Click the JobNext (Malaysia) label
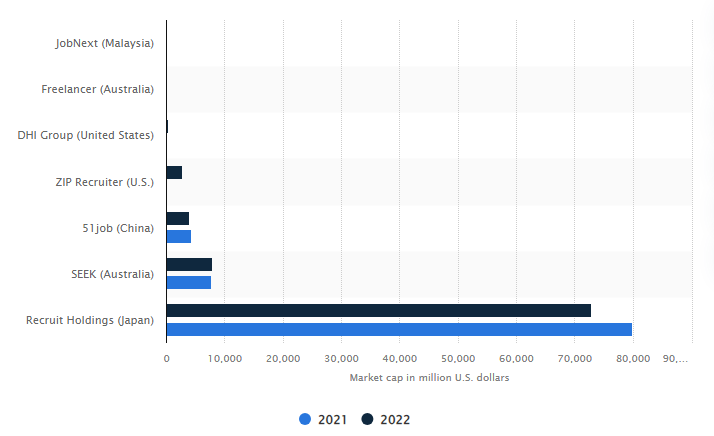The width and height of the screenshot is (714, 436). pos(105,43)
